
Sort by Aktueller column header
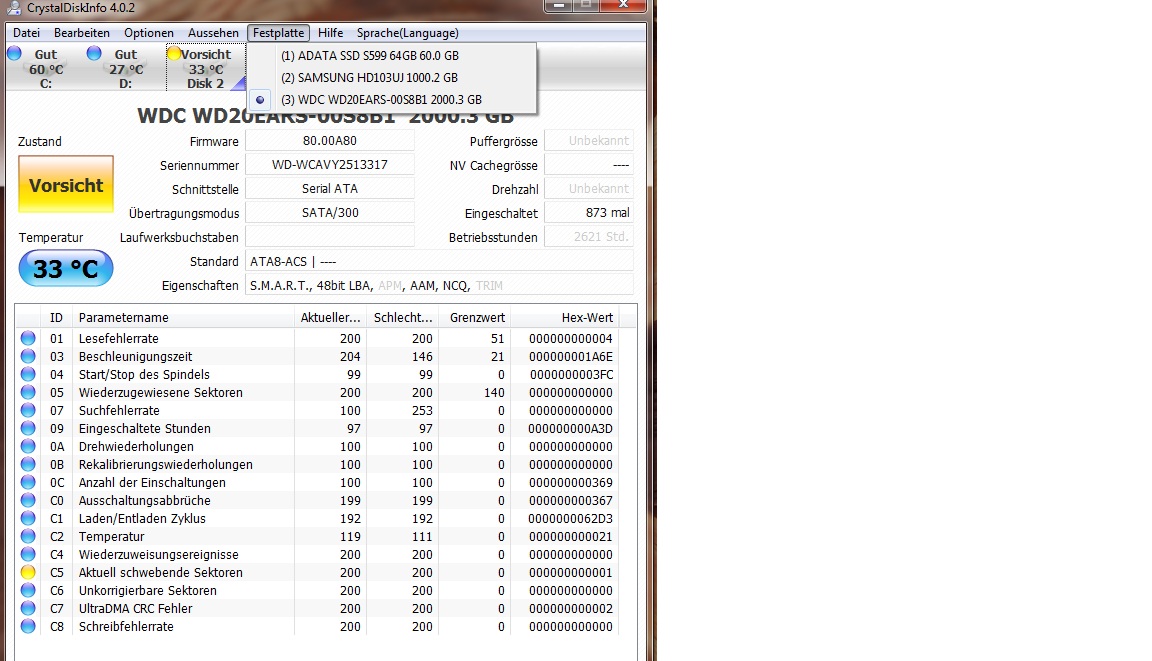pos(331,317)
